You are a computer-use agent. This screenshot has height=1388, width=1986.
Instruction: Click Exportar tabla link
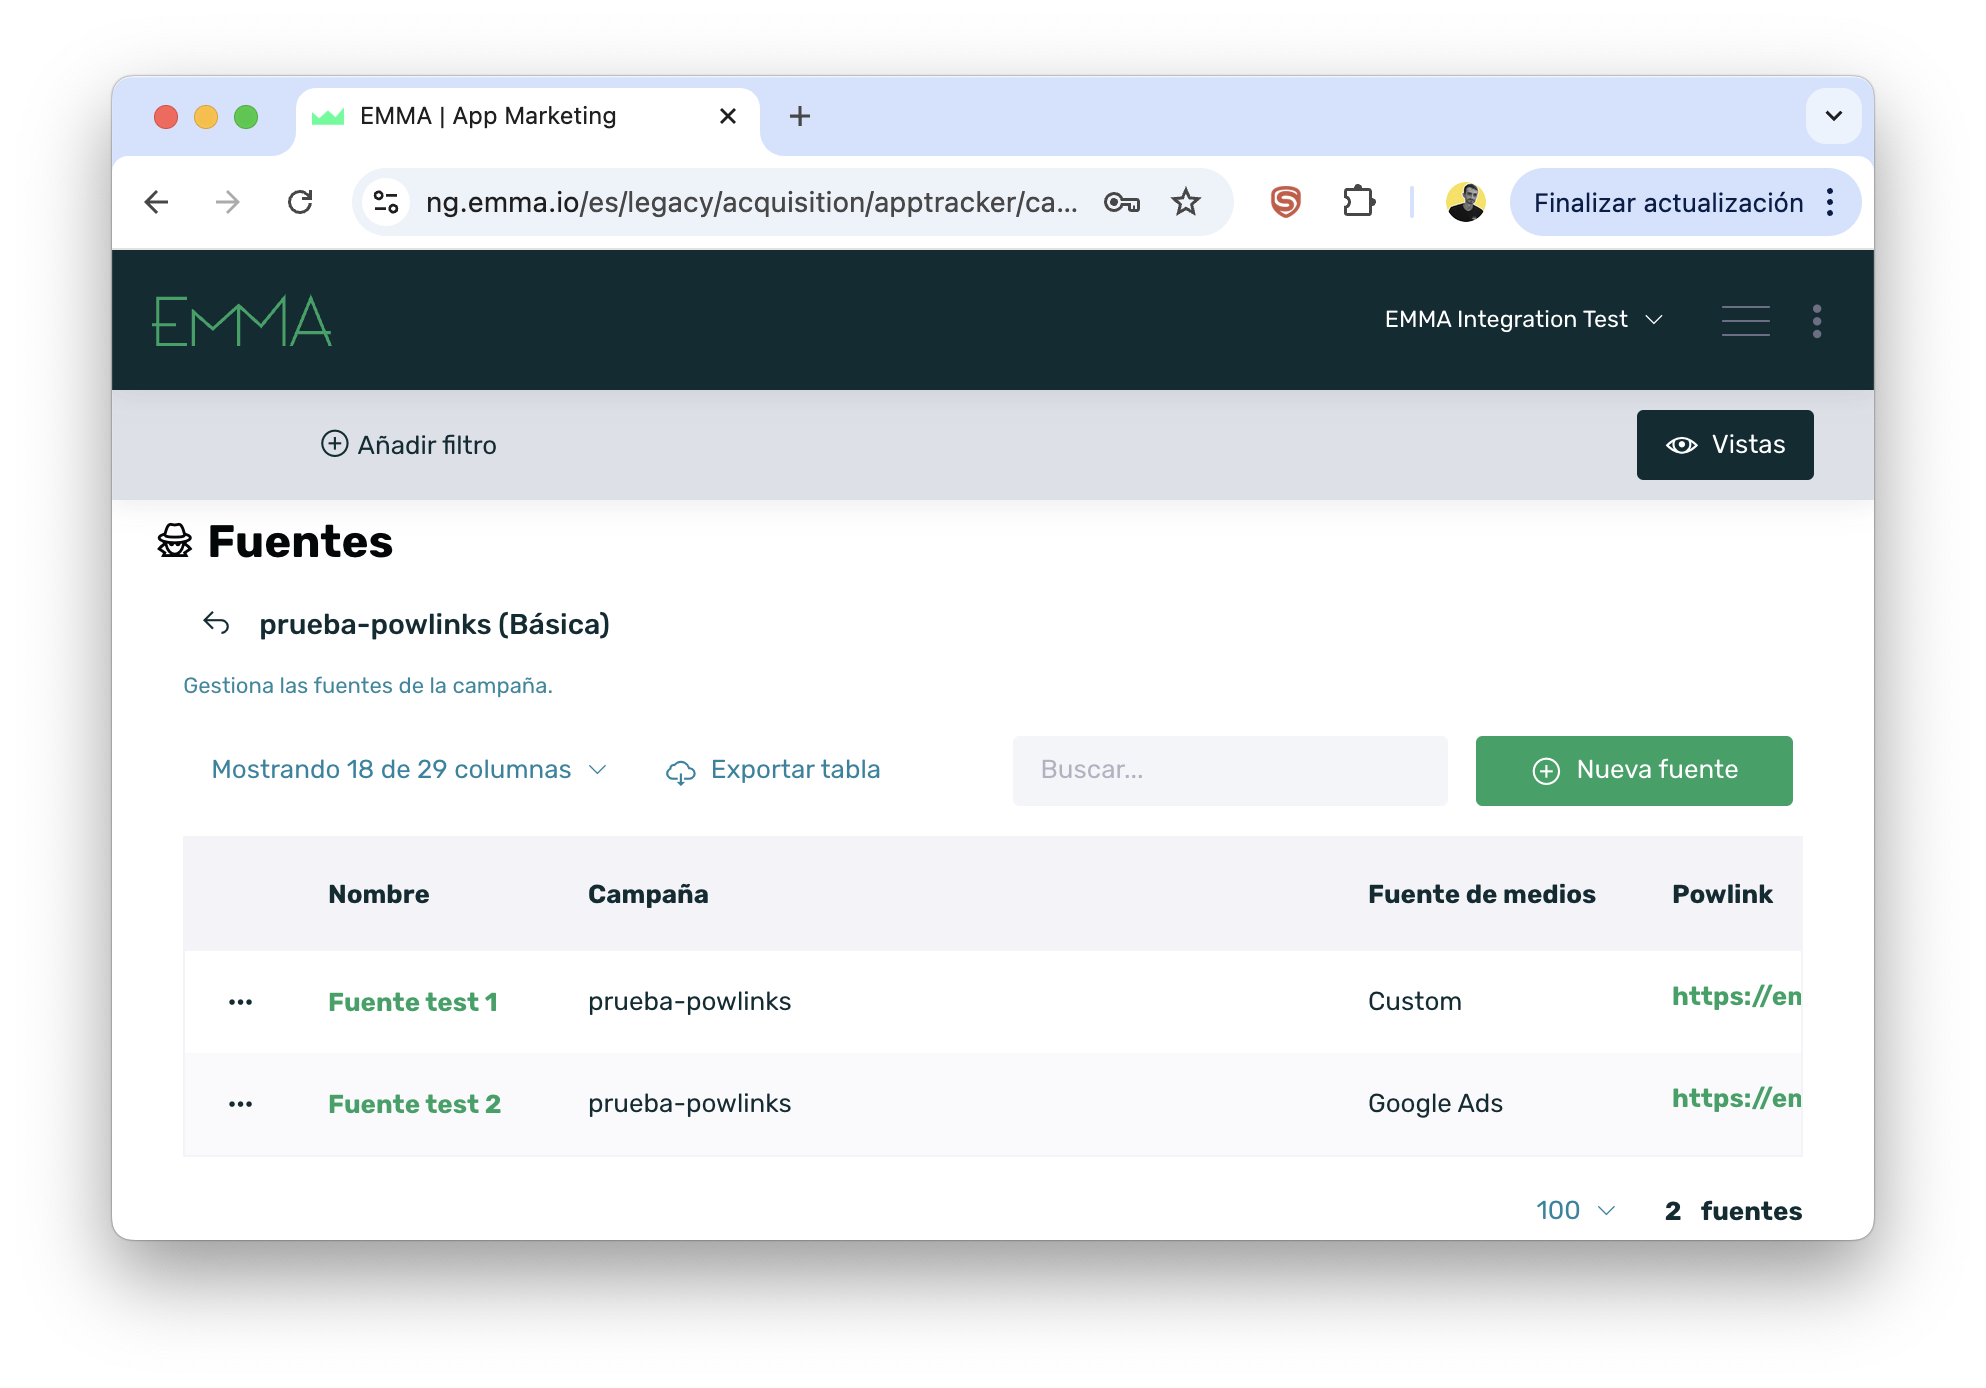[x=773, y=770]
